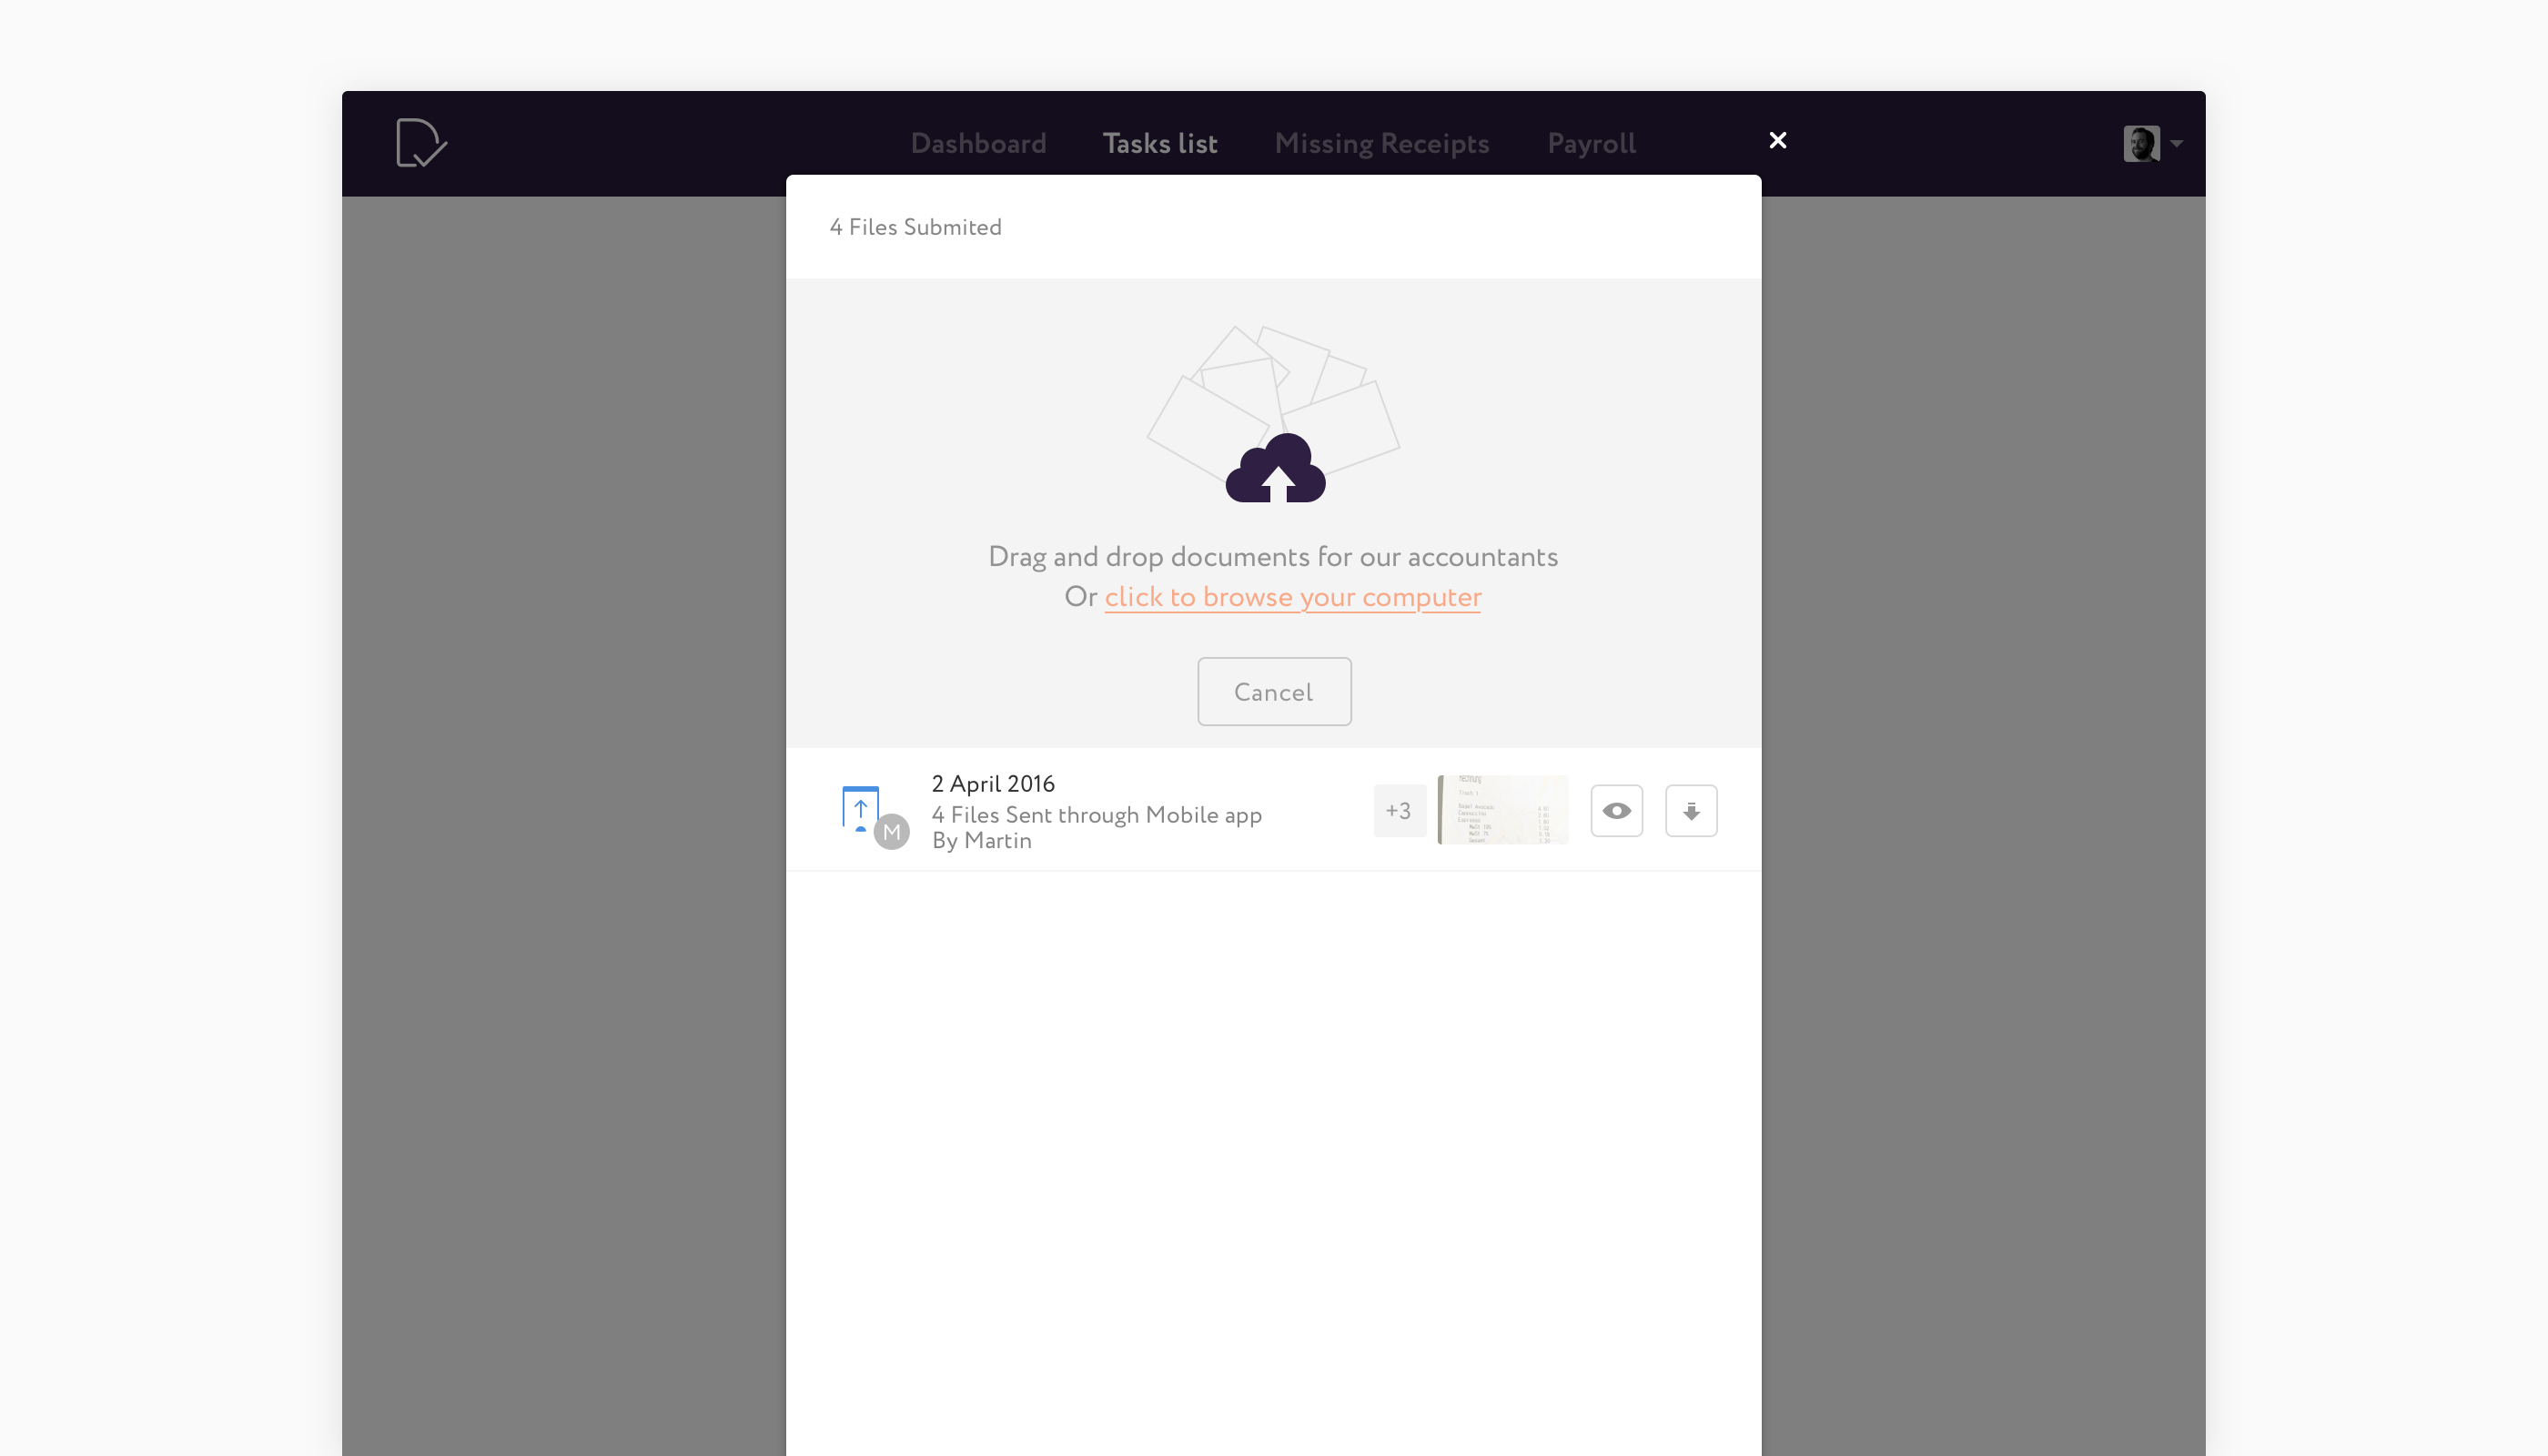Click browse your computer link
Viewport: 2548px width, 1456px height.
[1292, 597]
